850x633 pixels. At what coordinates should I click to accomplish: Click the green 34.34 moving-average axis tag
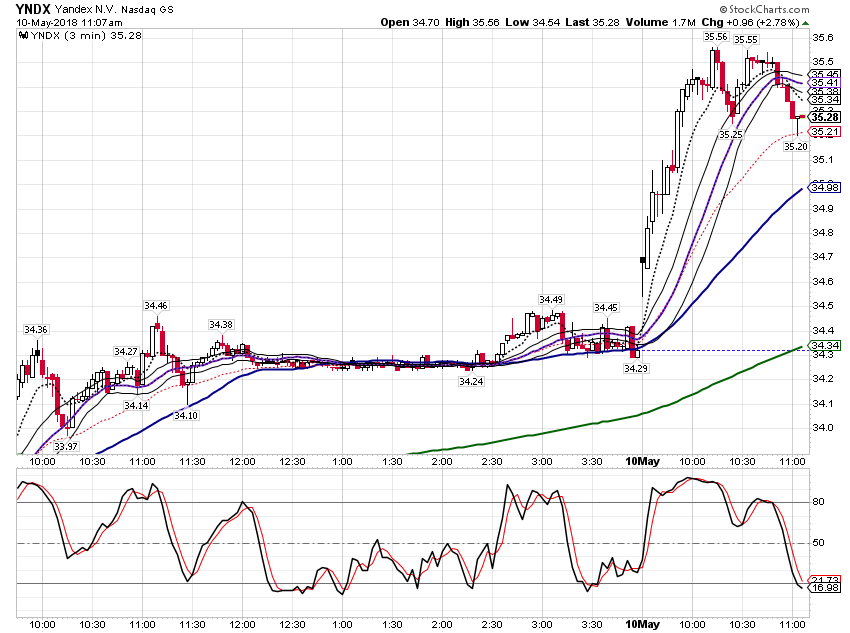tap(825, 345)
